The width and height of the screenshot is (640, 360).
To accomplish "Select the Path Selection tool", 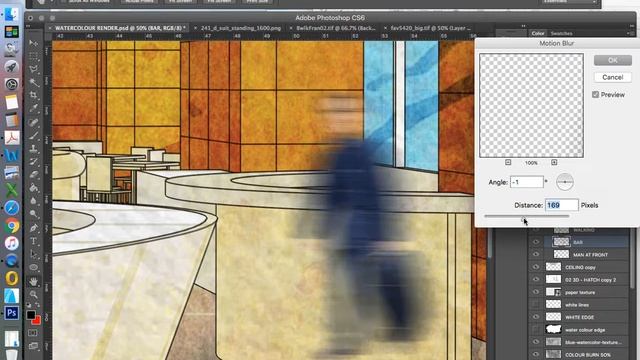I will pyautogui.click(x=33, y=254).
